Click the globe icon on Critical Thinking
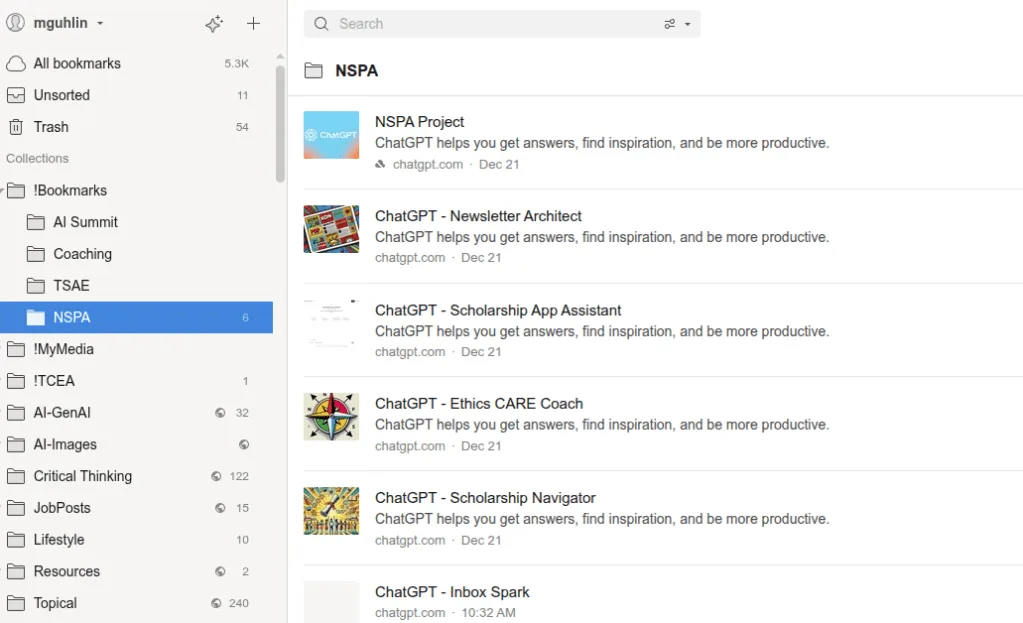 pos(216,476)
